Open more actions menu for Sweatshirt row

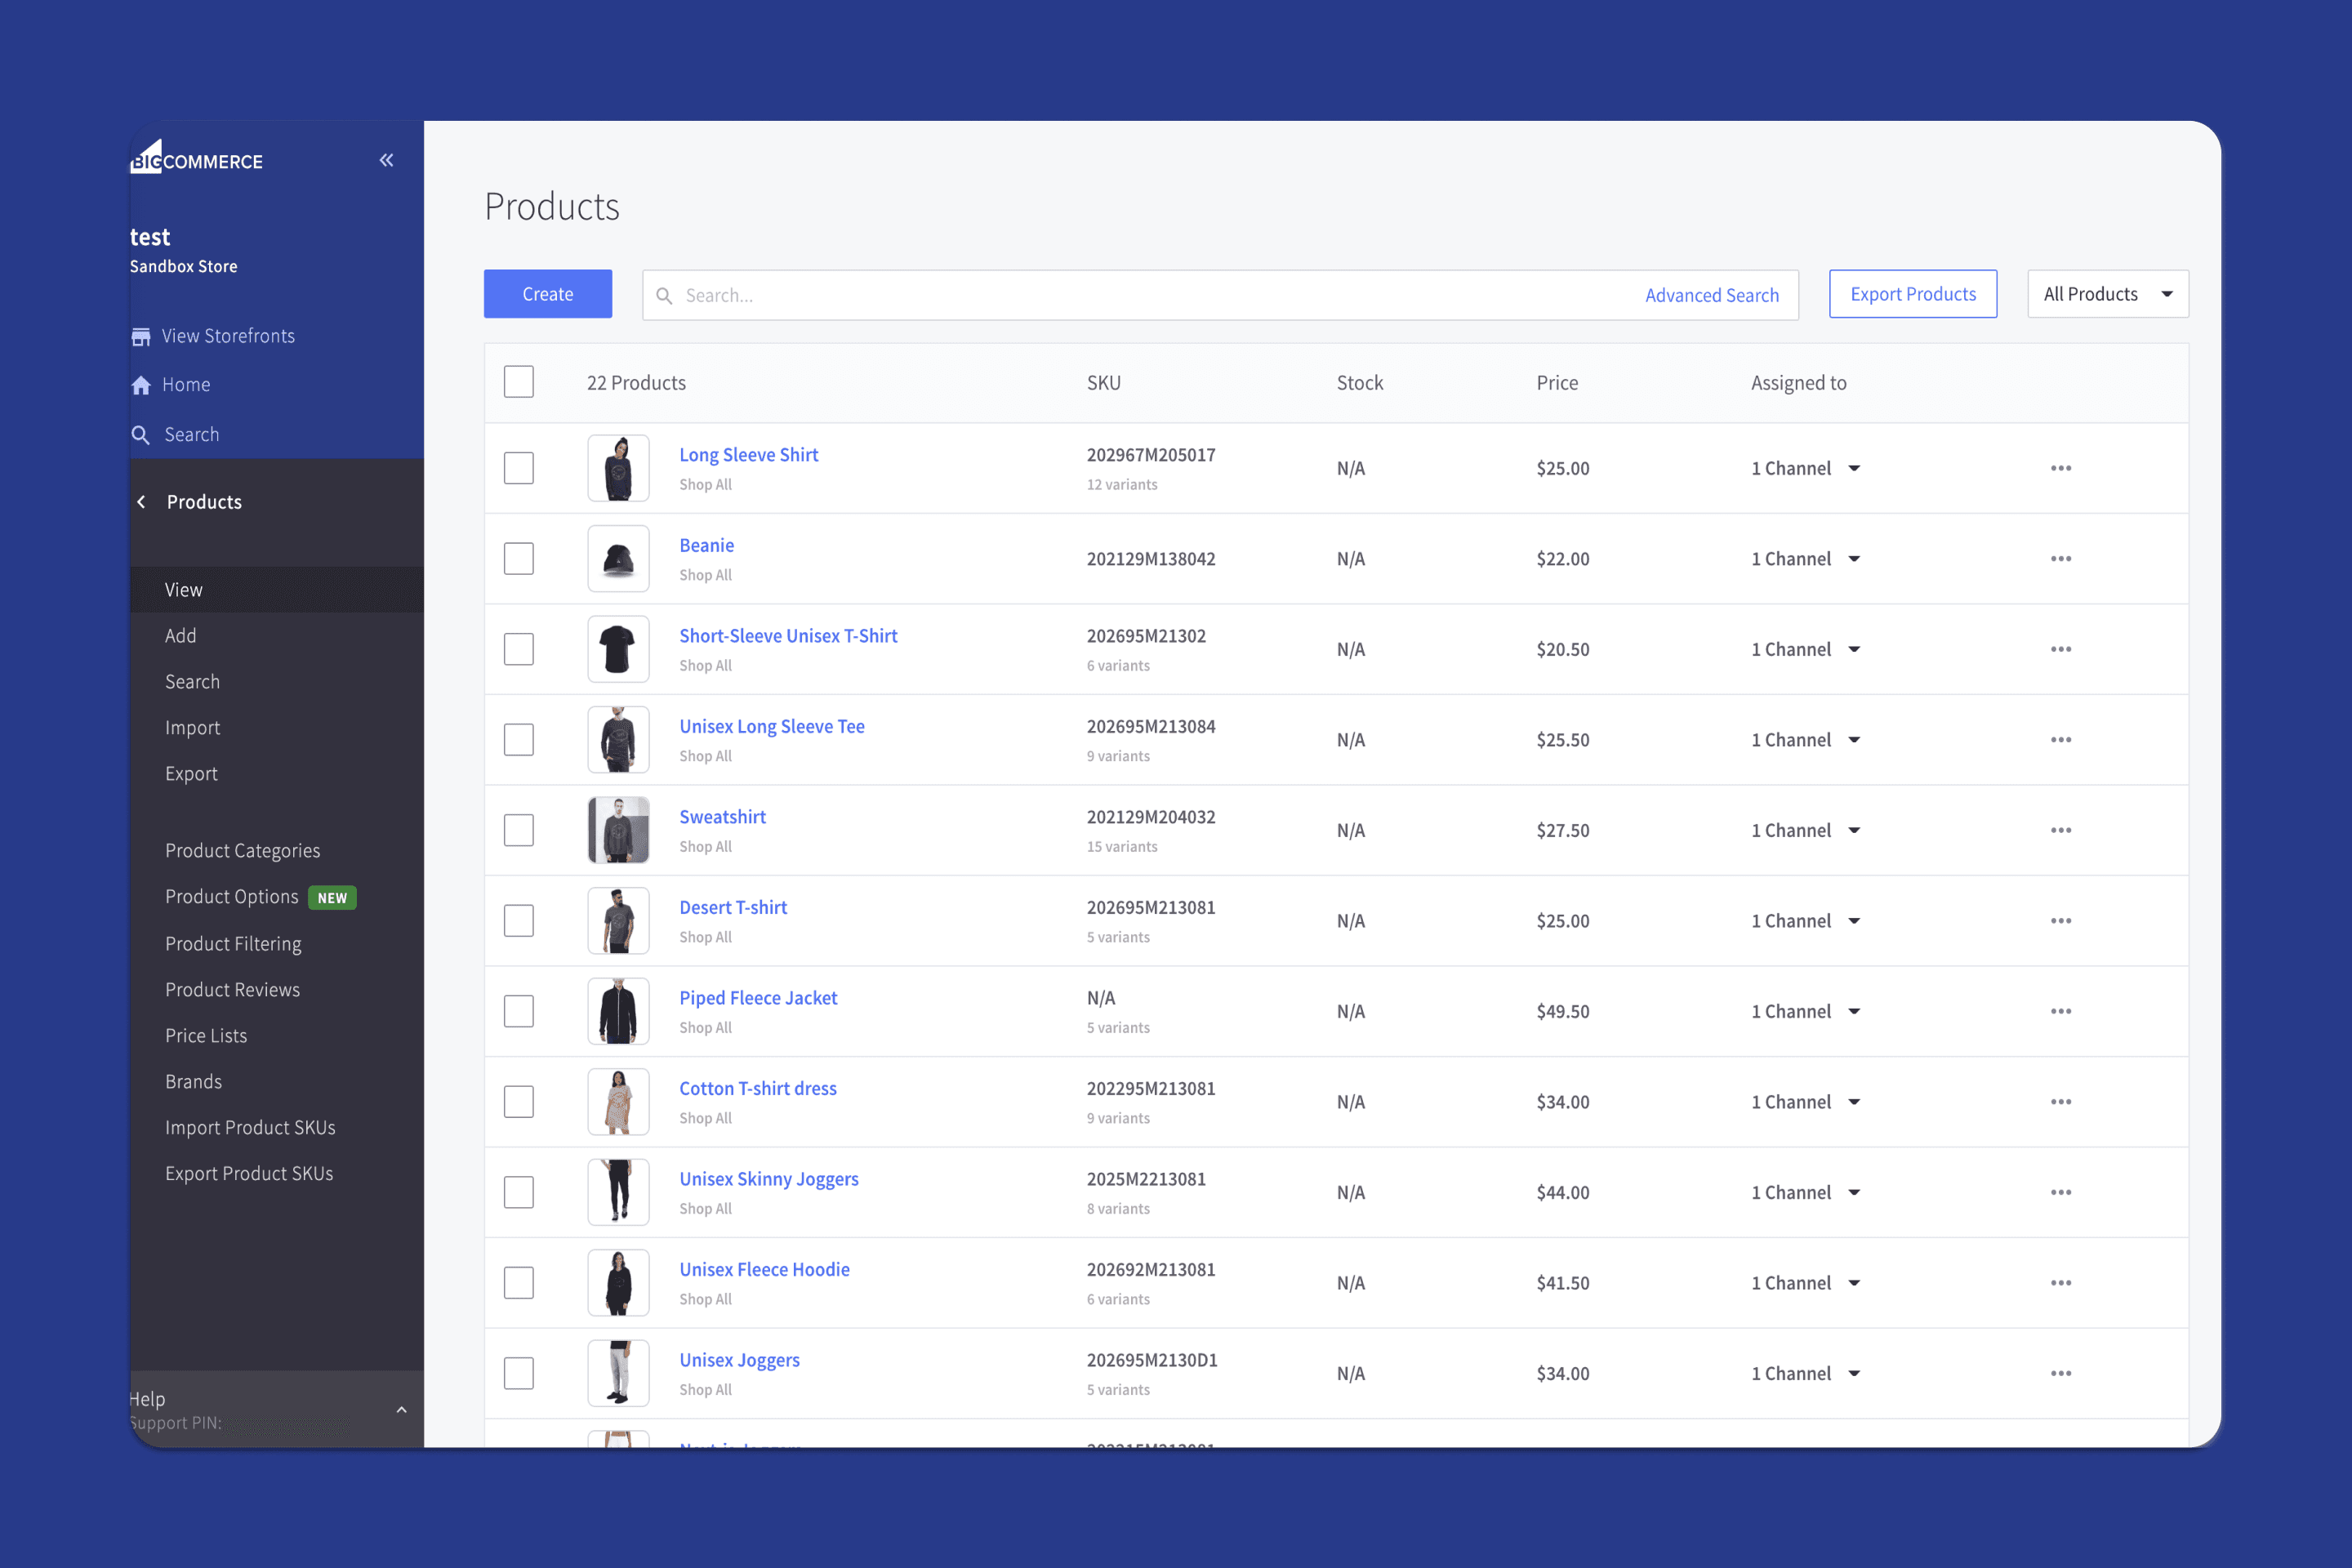coord(2060,830)
